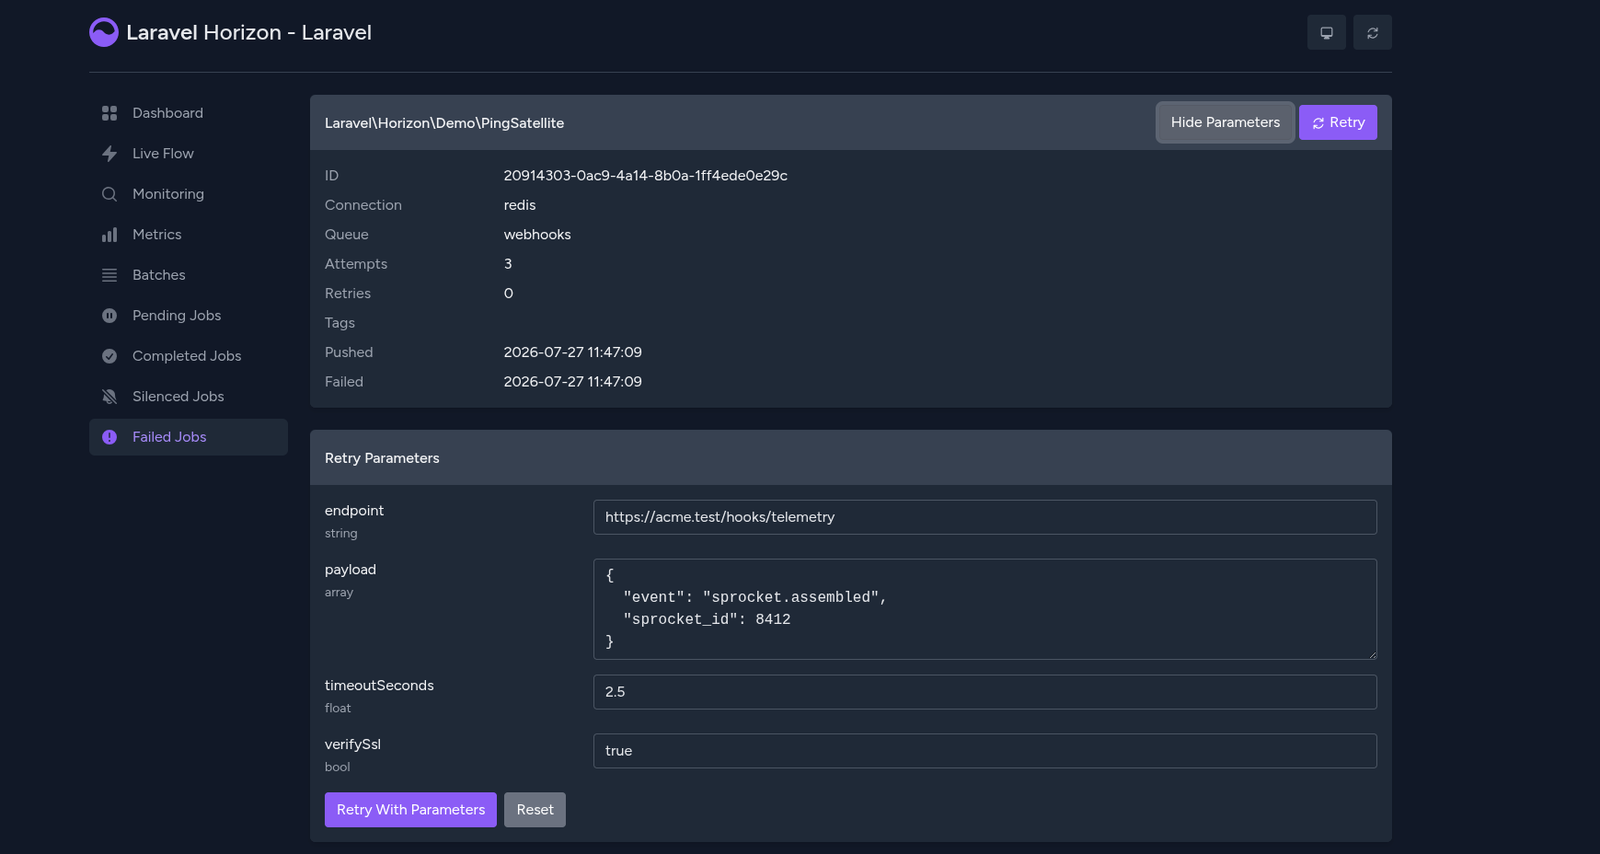Click the verifySsl parameter label

point(352,744)
